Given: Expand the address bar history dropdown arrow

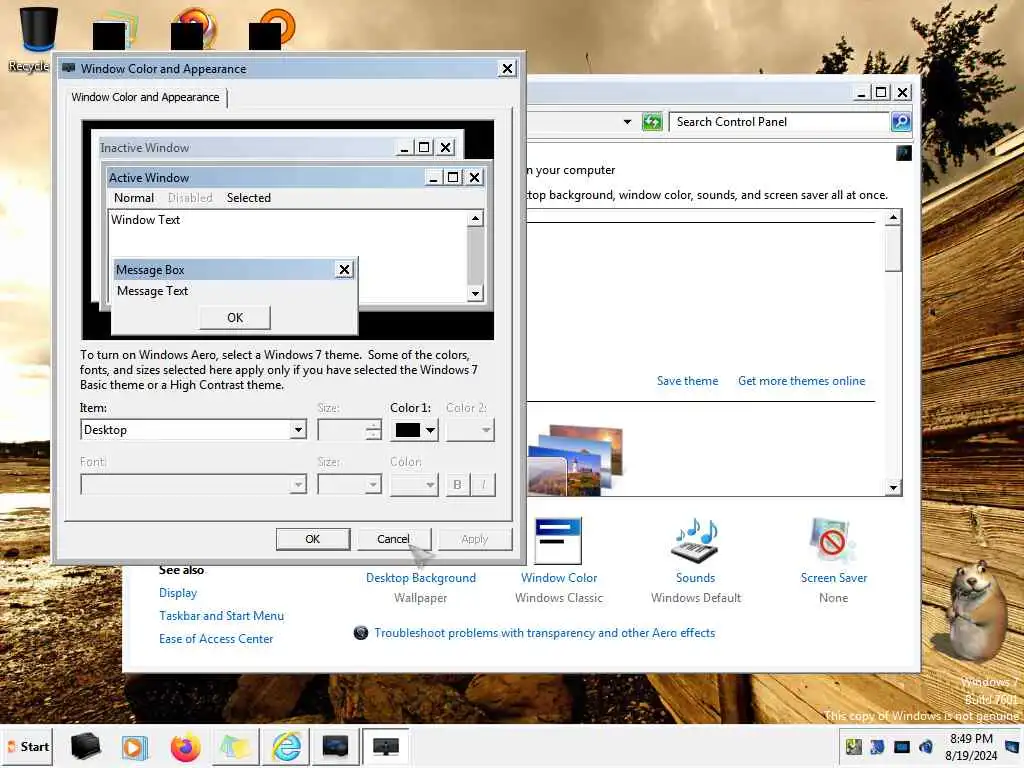Looking at the screenshot, I should point(628,121).
